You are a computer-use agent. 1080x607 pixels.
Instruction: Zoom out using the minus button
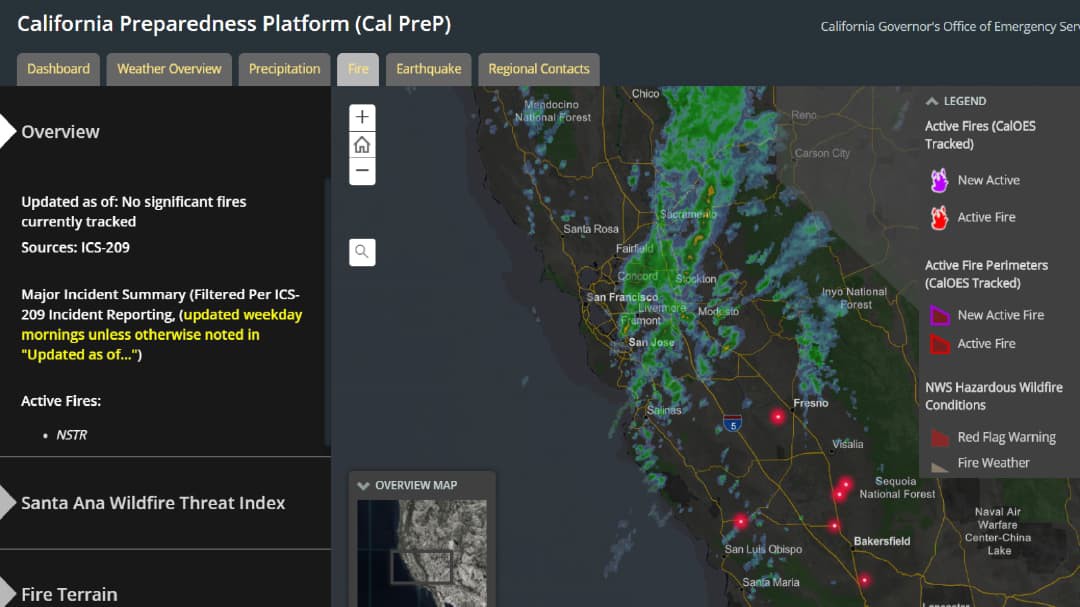(x=362, y=171)
